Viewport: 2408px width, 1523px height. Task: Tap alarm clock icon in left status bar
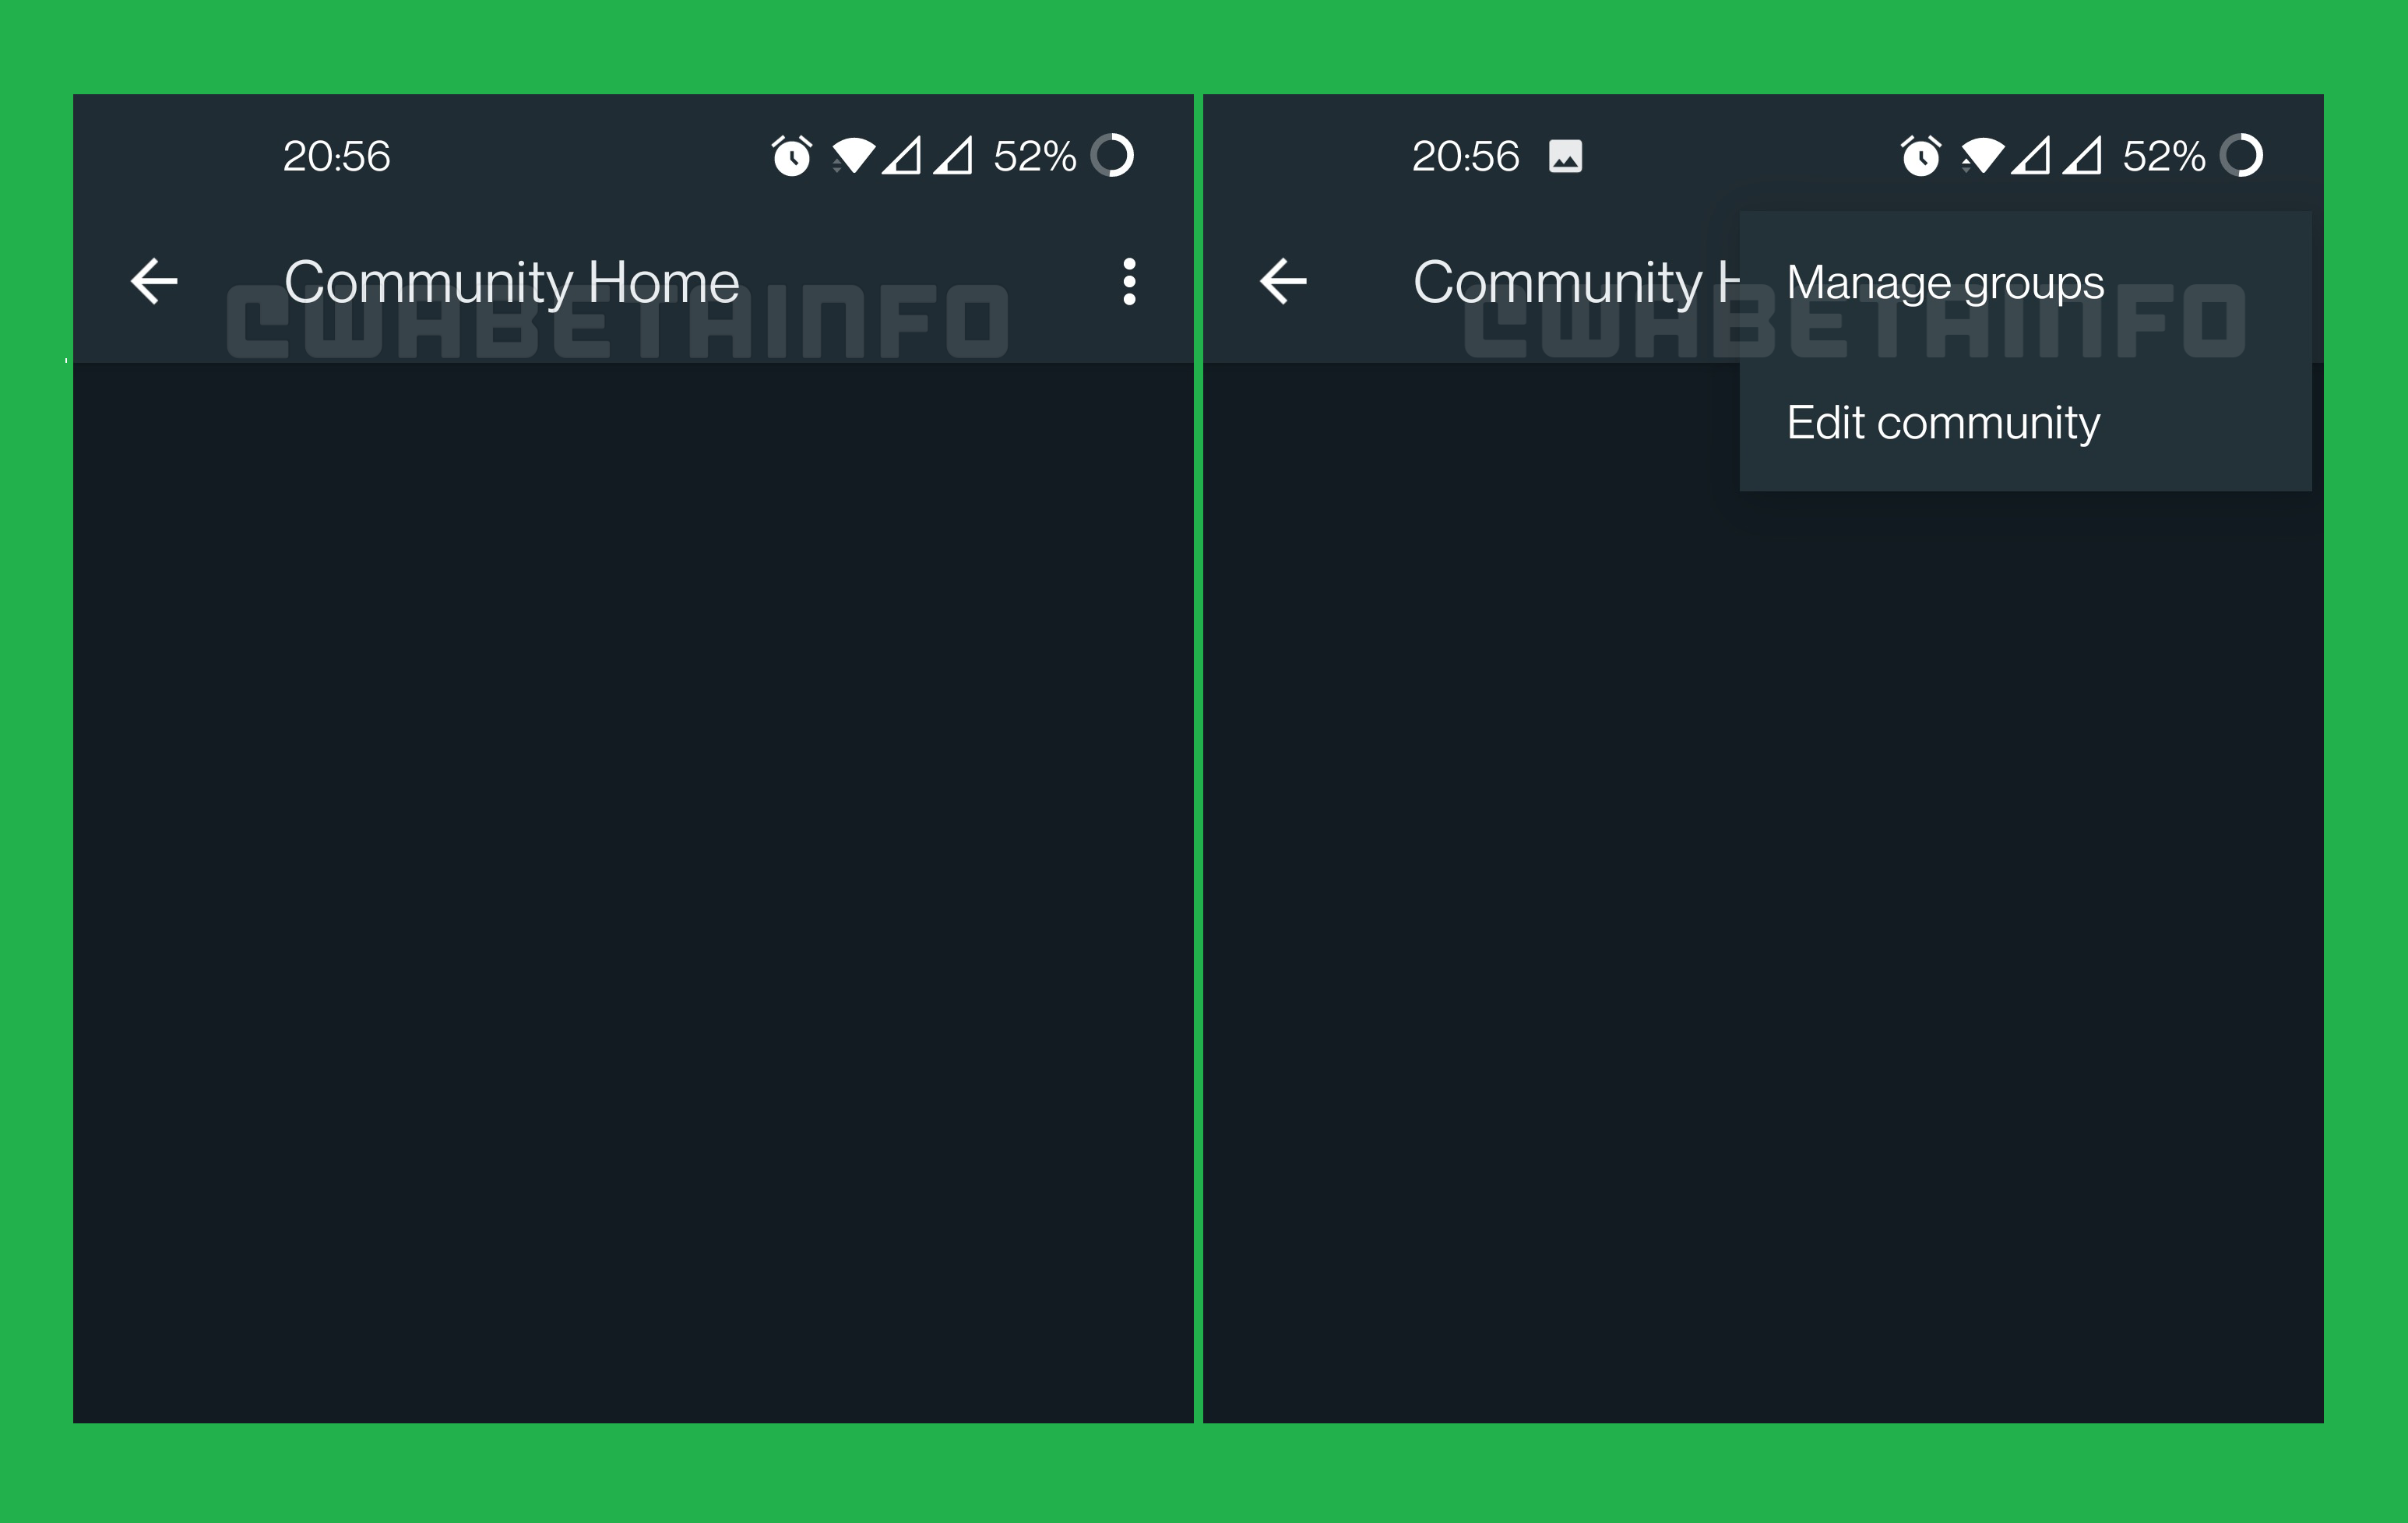tap(792, 156)
